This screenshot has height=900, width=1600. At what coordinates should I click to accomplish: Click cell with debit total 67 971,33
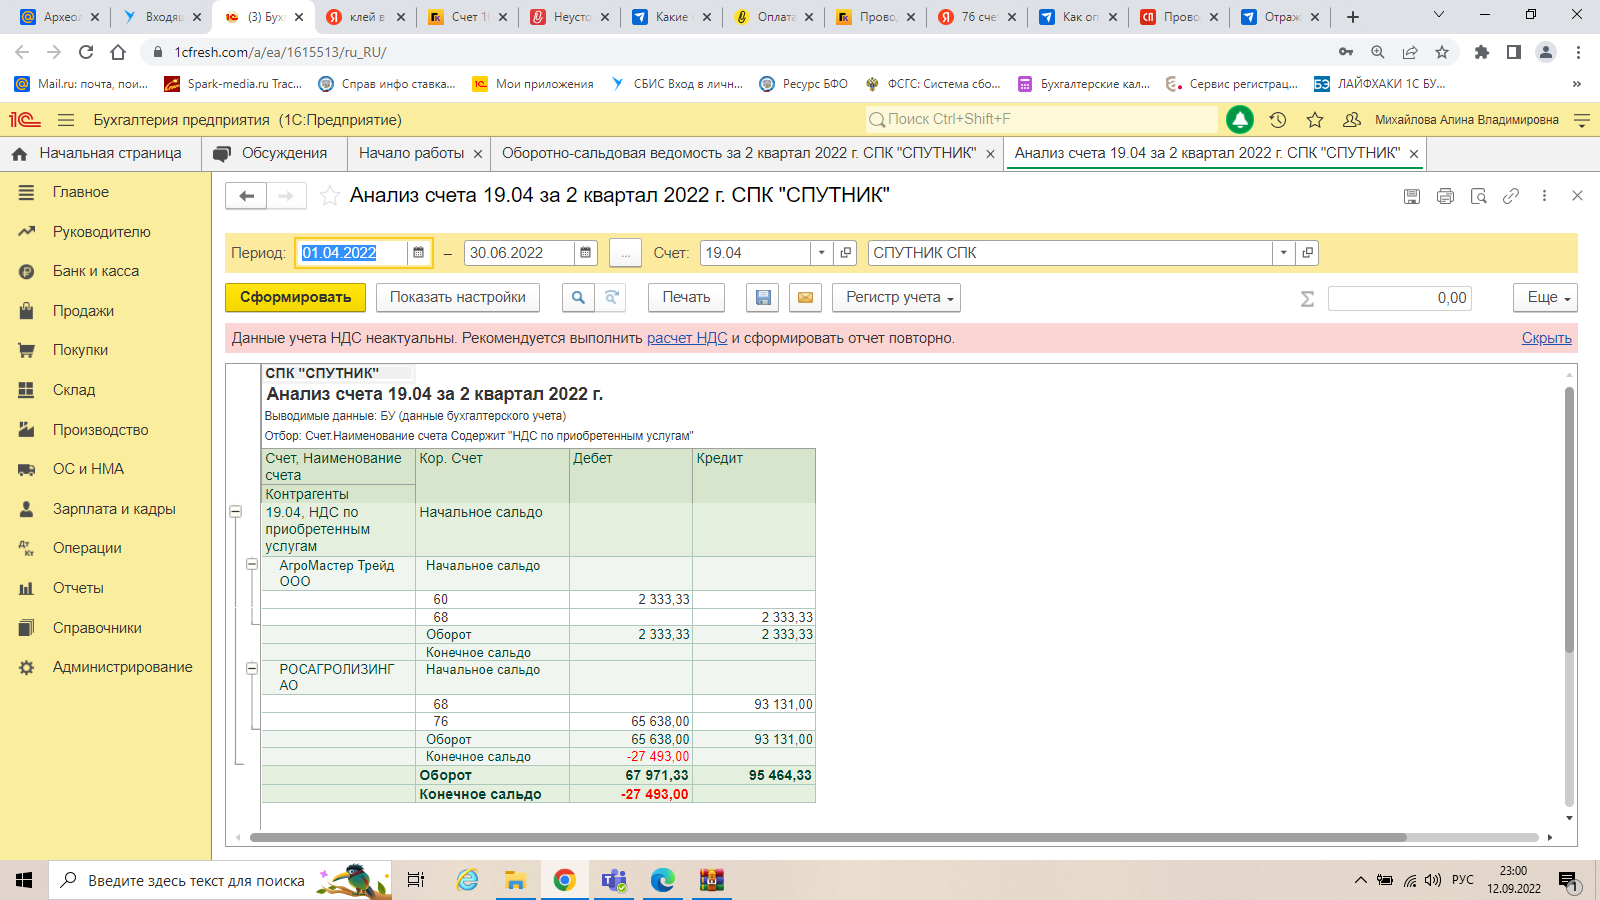[x=631, y=775]
